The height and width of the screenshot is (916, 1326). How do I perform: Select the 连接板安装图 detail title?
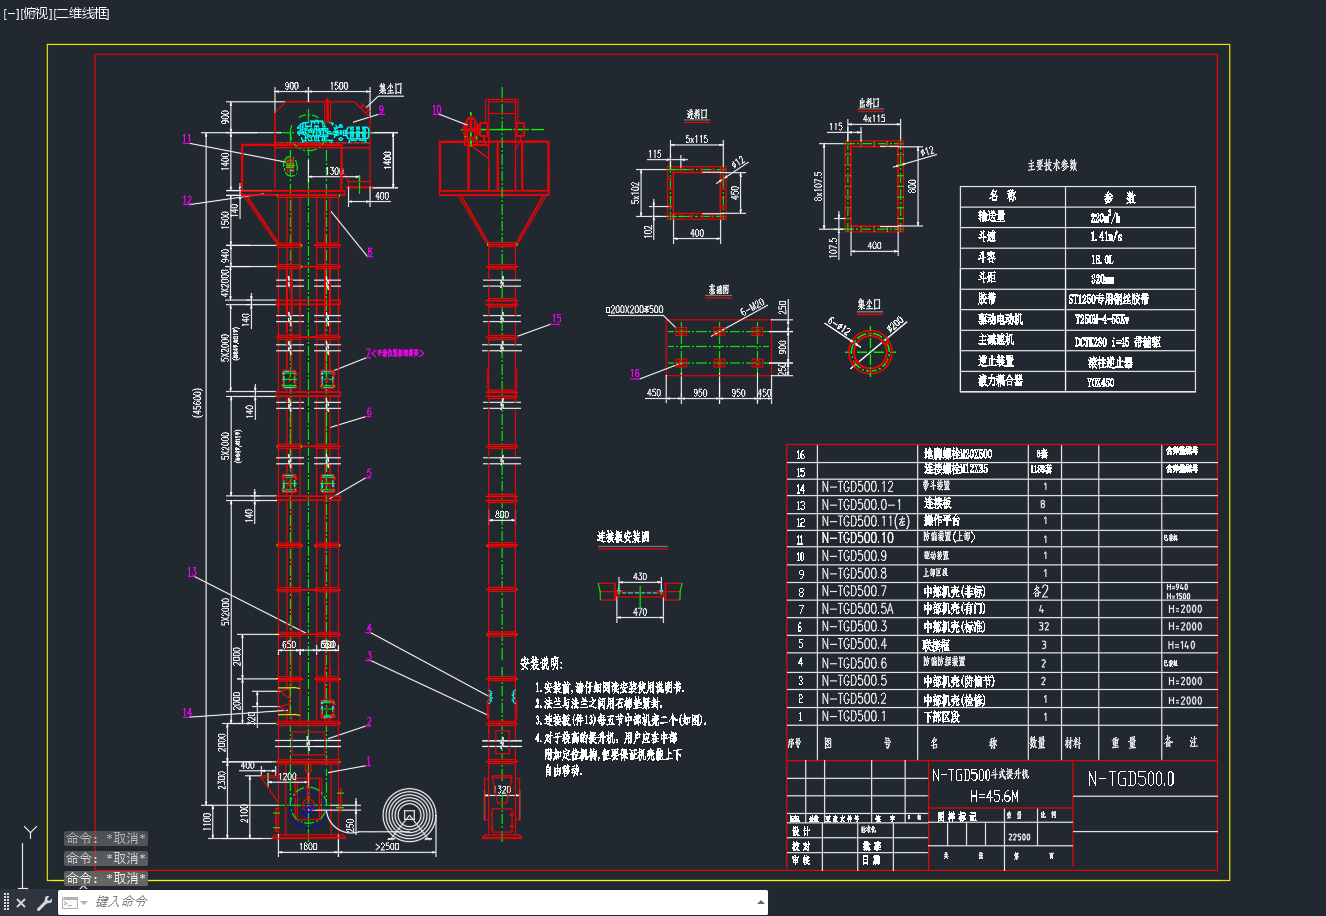click(623, 537)
